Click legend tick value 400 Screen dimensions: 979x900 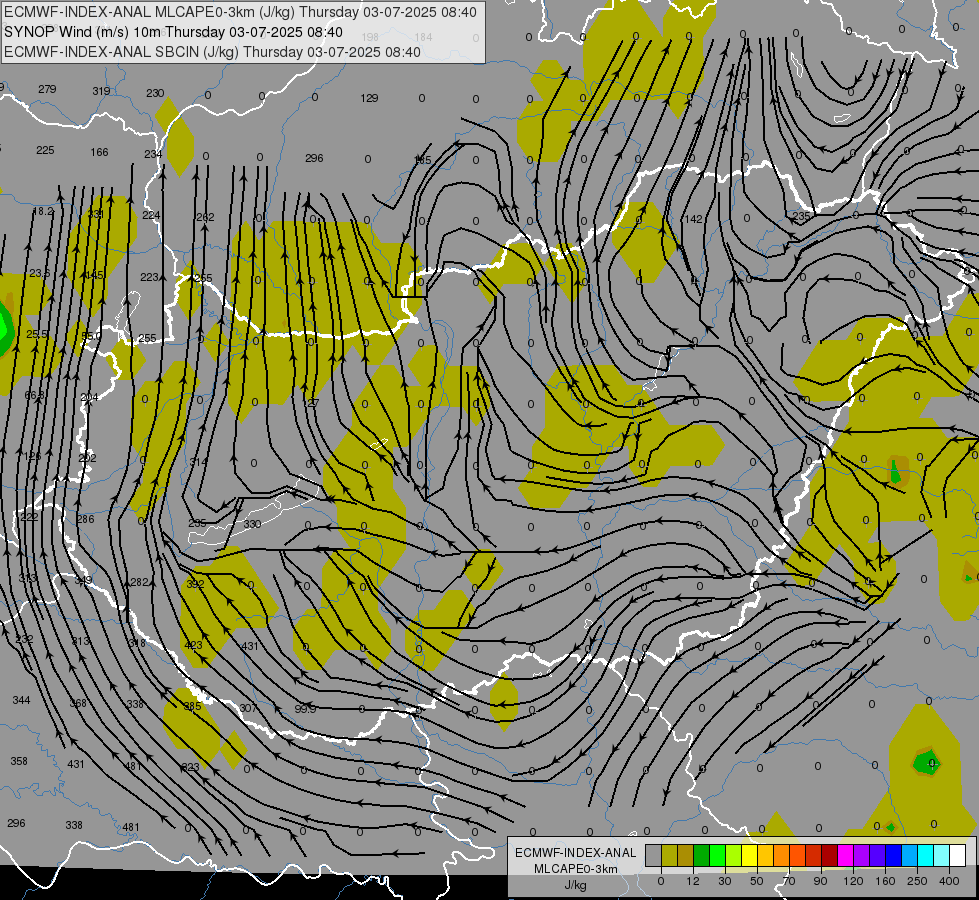pos(949,881)
